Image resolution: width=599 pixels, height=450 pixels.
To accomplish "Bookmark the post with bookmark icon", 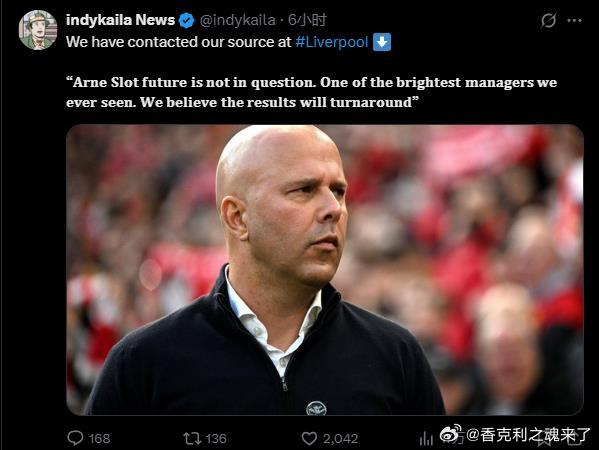I will 546,439.
